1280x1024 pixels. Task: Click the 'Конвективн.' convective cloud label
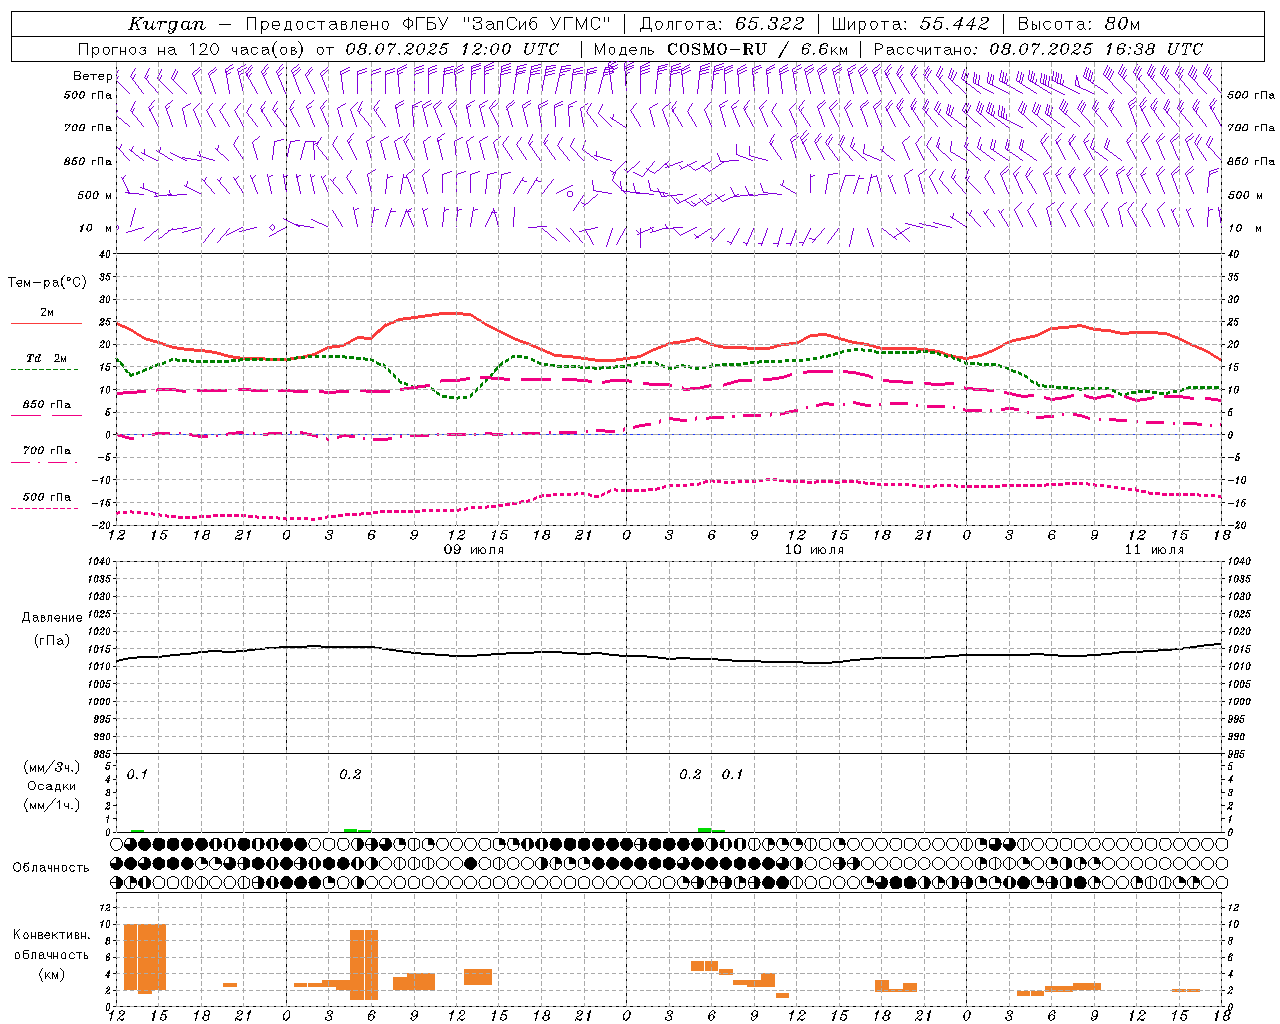(52, 935)
